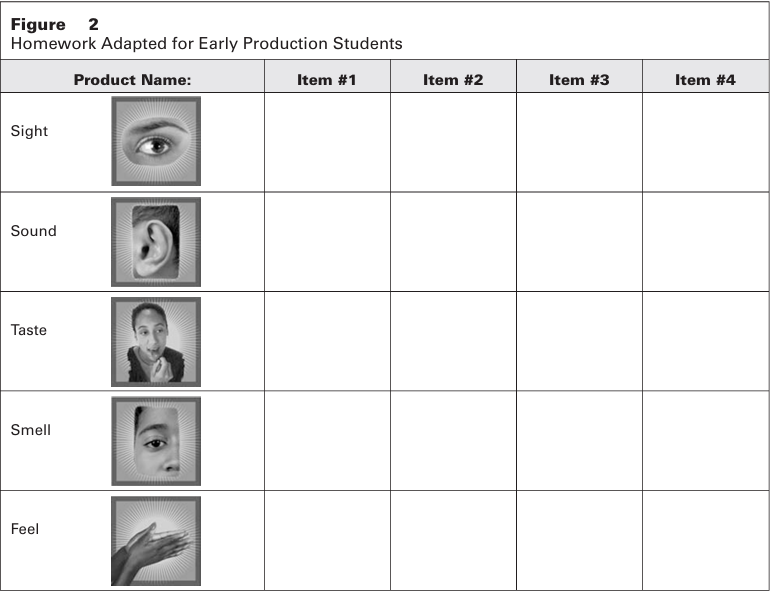Image resolution: width=772 pixels, height=593 pixels.
Task: Click the Taste row Item #3 cell
Action: 579,341
